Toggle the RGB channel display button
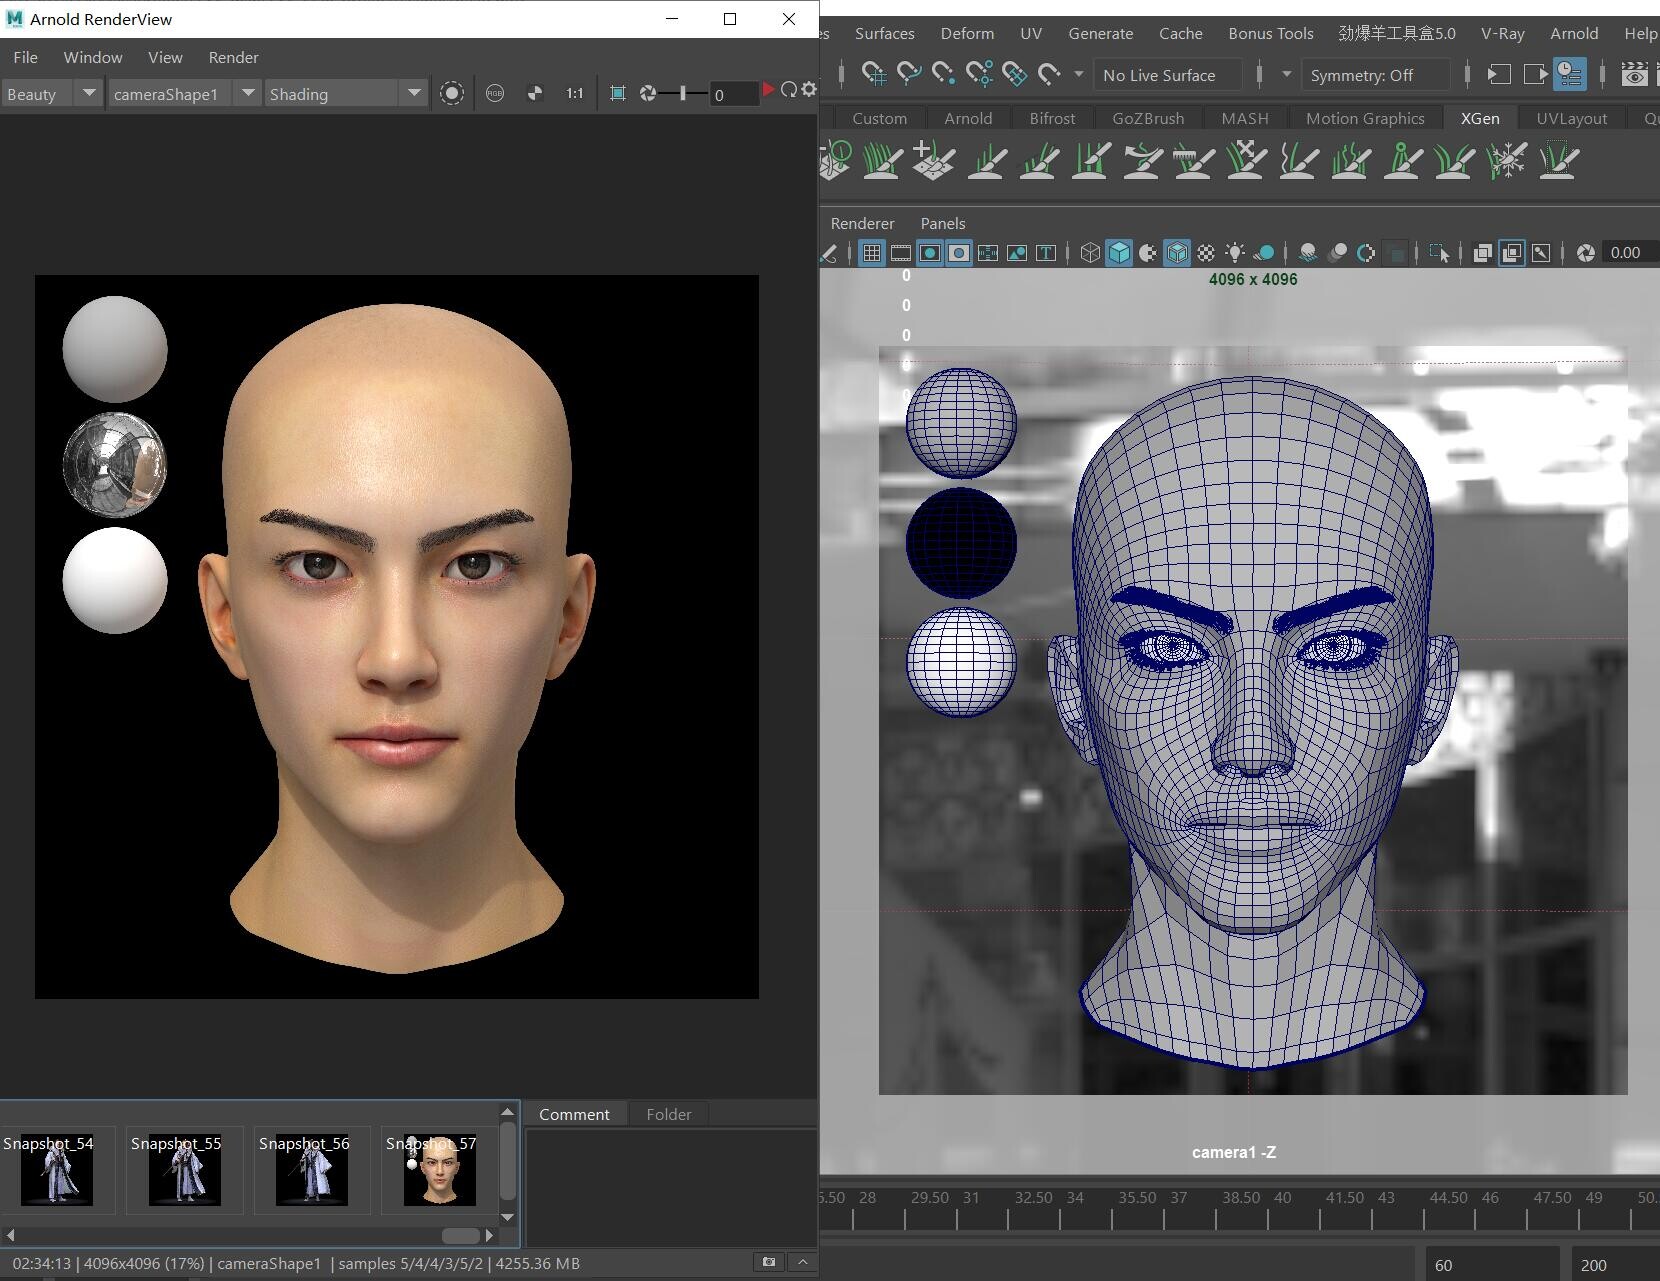1660x1281 pixels. tap(495, 93)
